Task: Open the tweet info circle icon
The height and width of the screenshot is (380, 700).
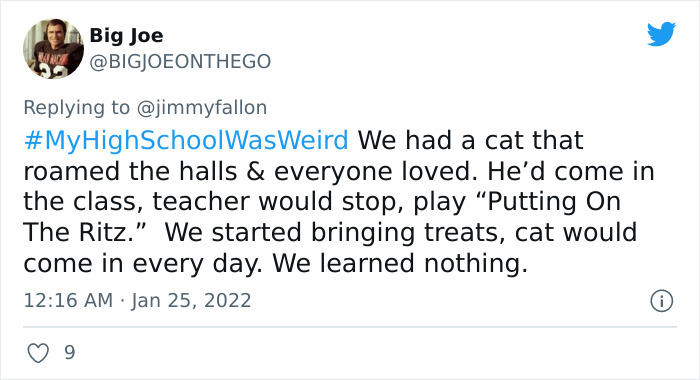Action: pyautogui.click(x=661, y=301)
